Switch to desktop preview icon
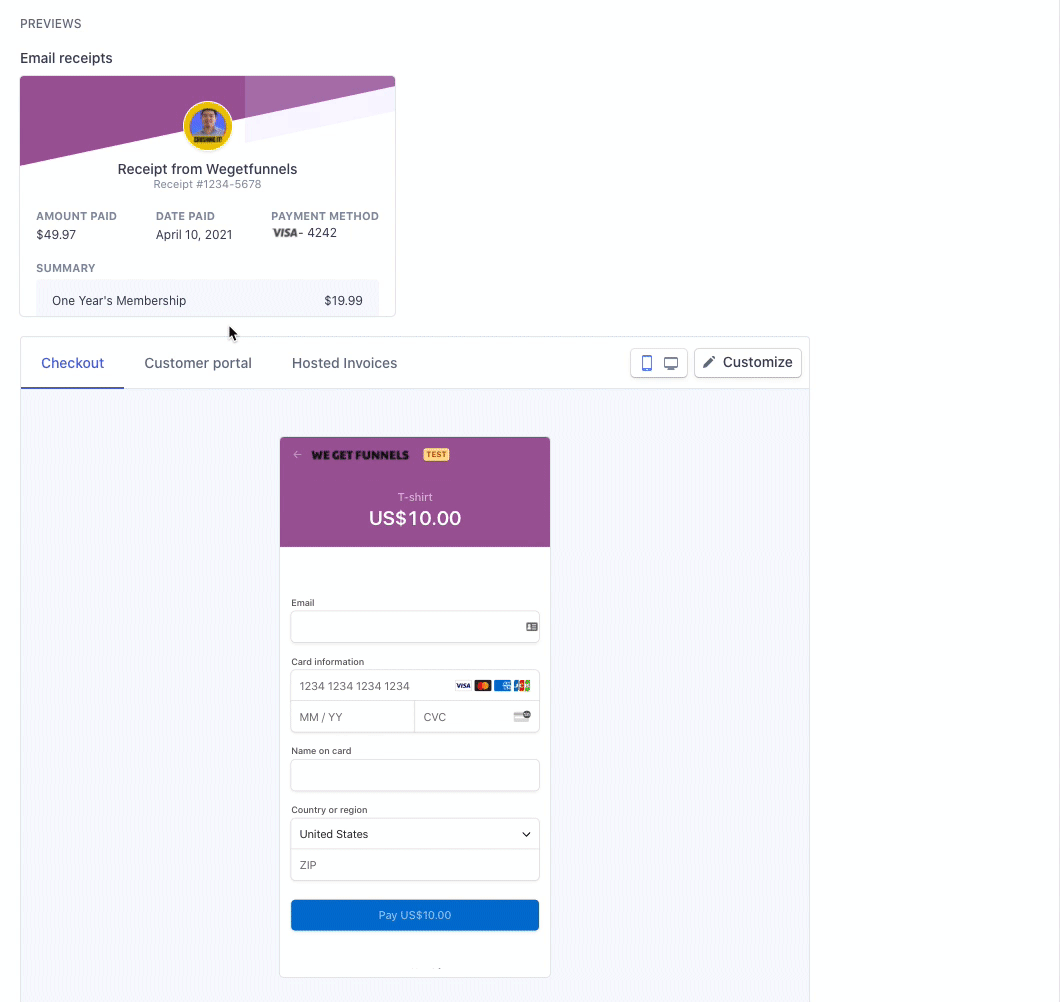The image size is (1060, 1002). (x=671, y=363)
